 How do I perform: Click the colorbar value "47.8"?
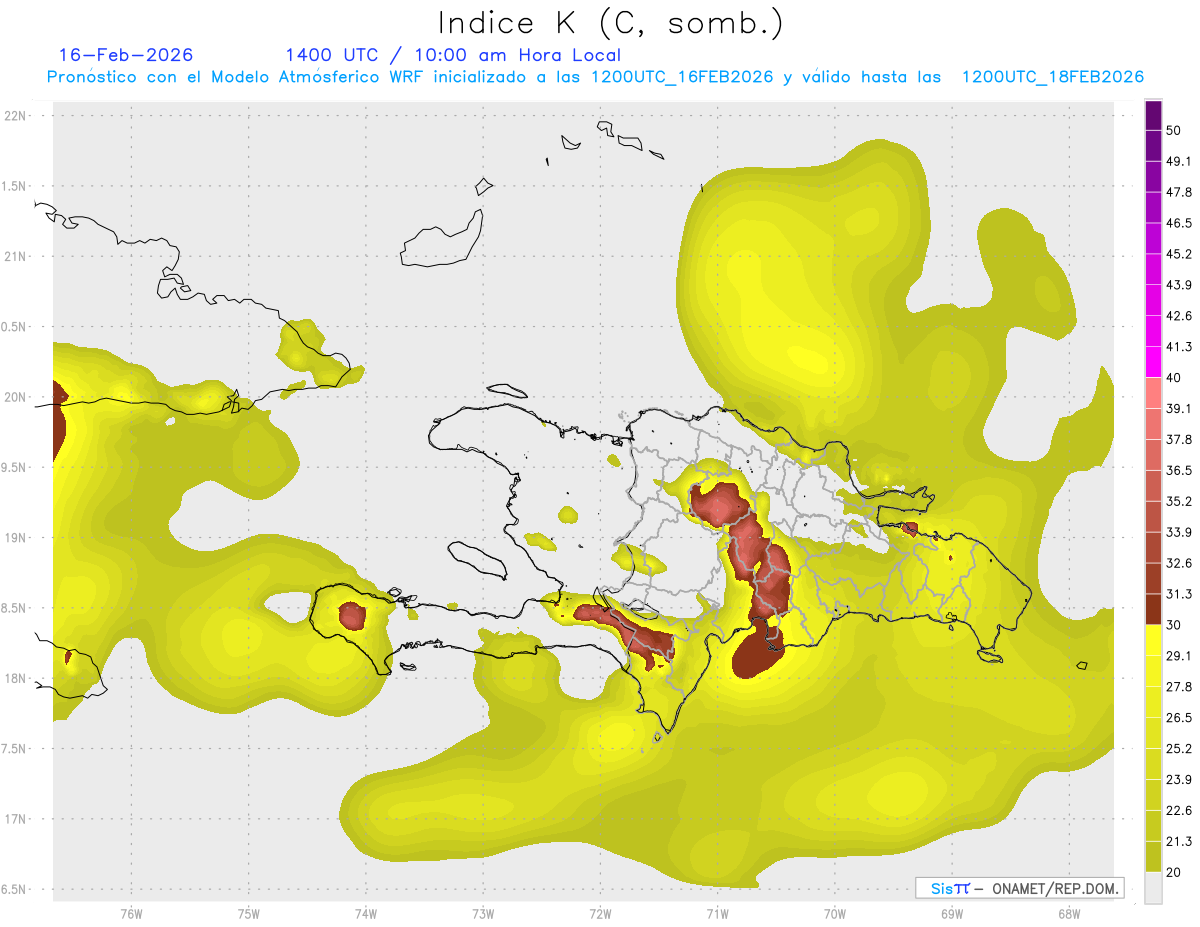(x=1179, y=192)
